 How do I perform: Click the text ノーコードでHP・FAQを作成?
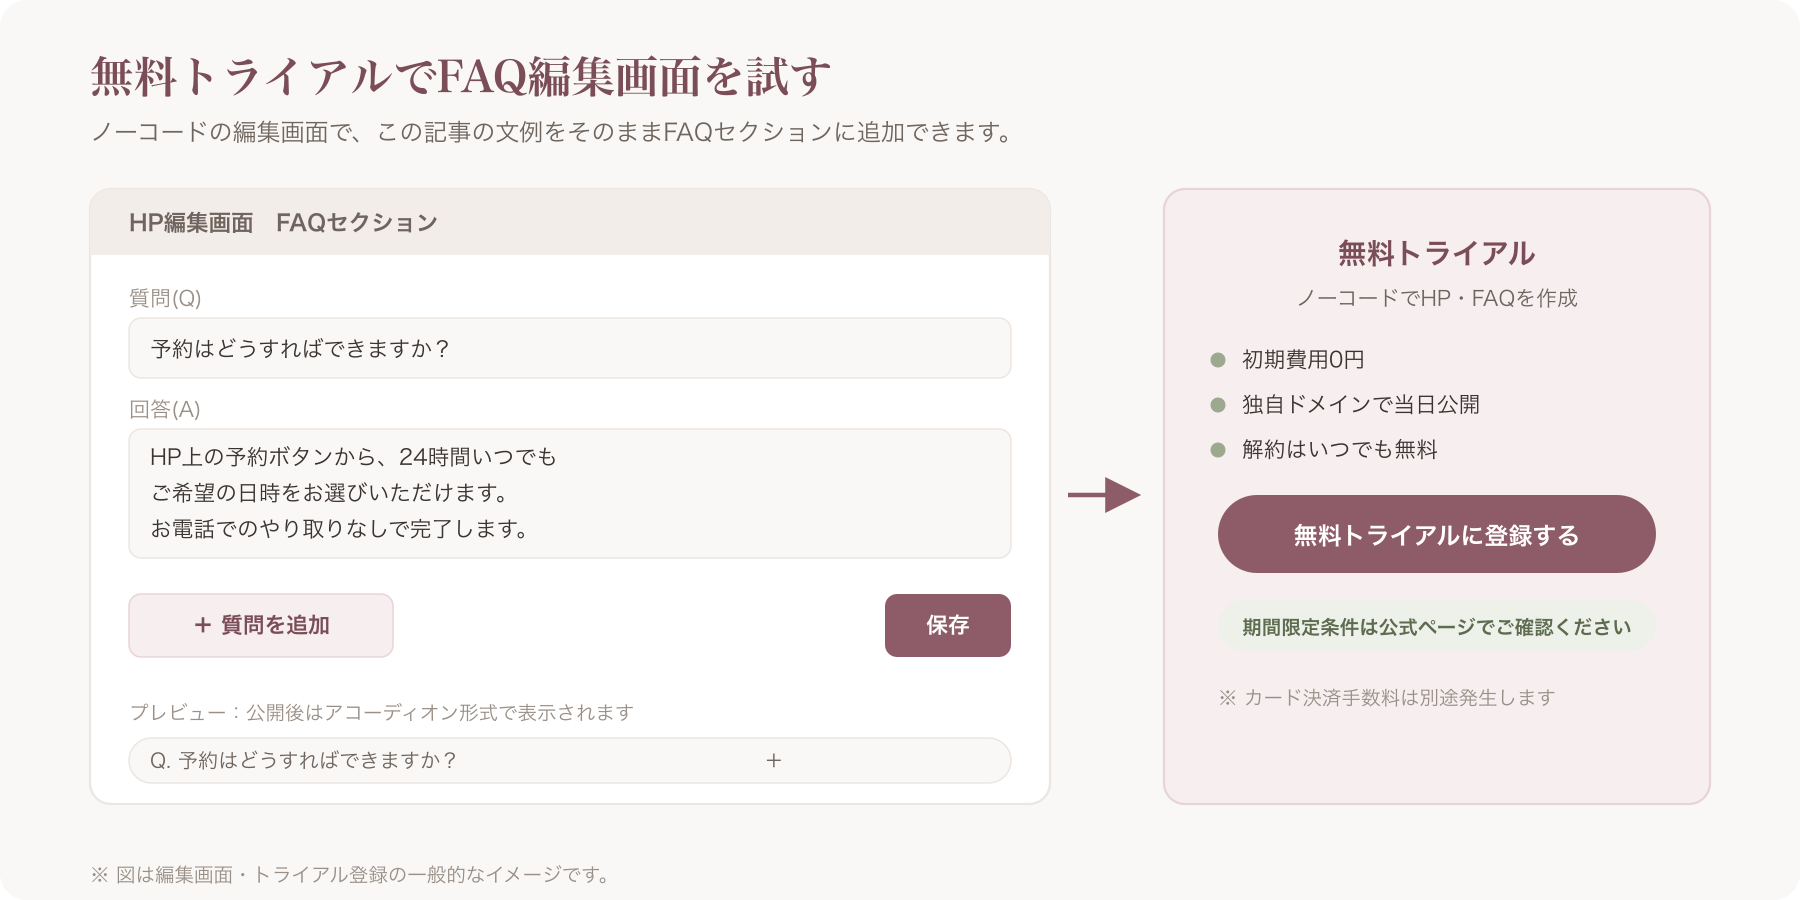[x=1436, y=298]
